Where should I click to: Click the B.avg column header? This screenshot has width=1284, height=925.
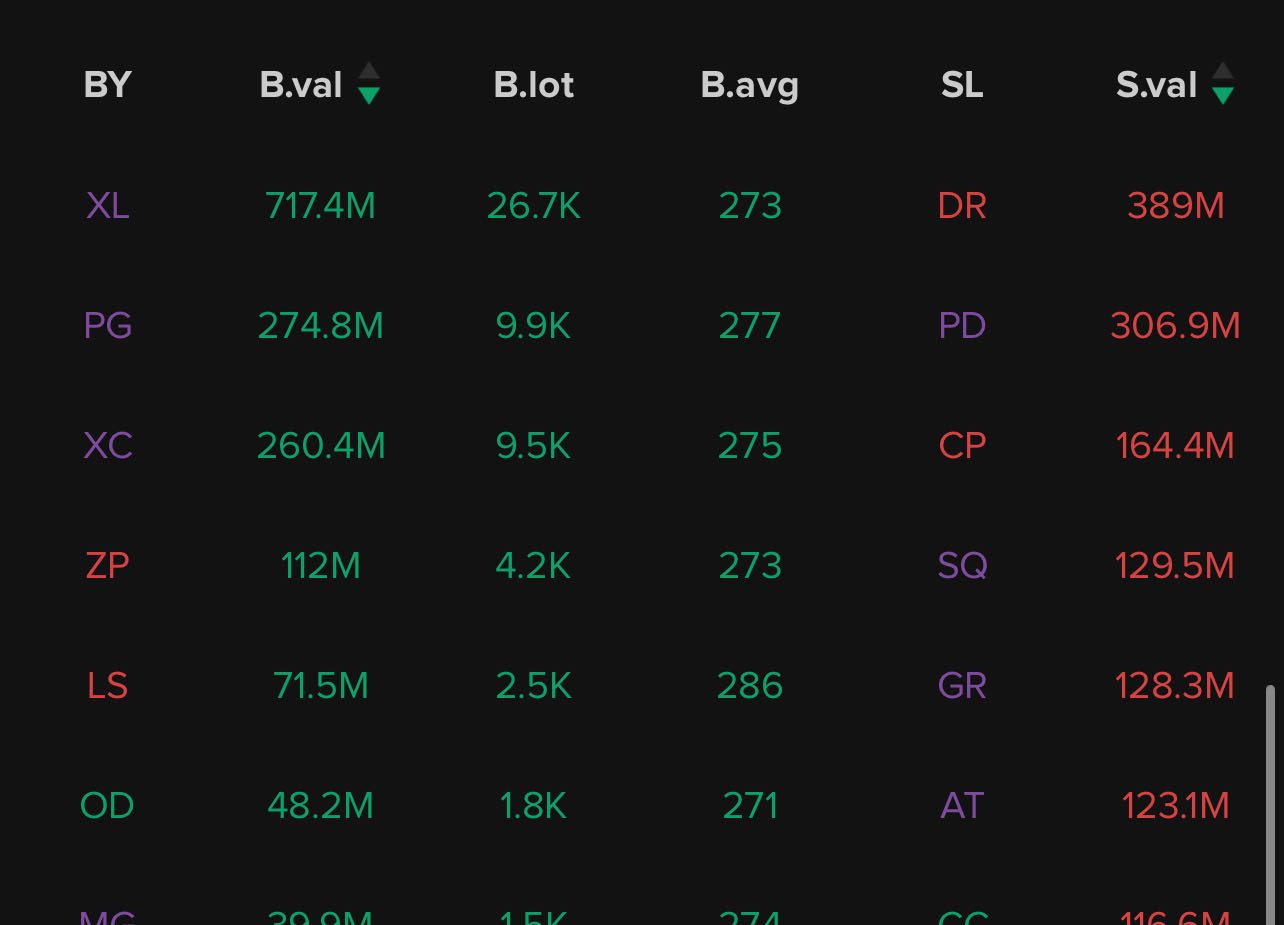tap(749, 85)
